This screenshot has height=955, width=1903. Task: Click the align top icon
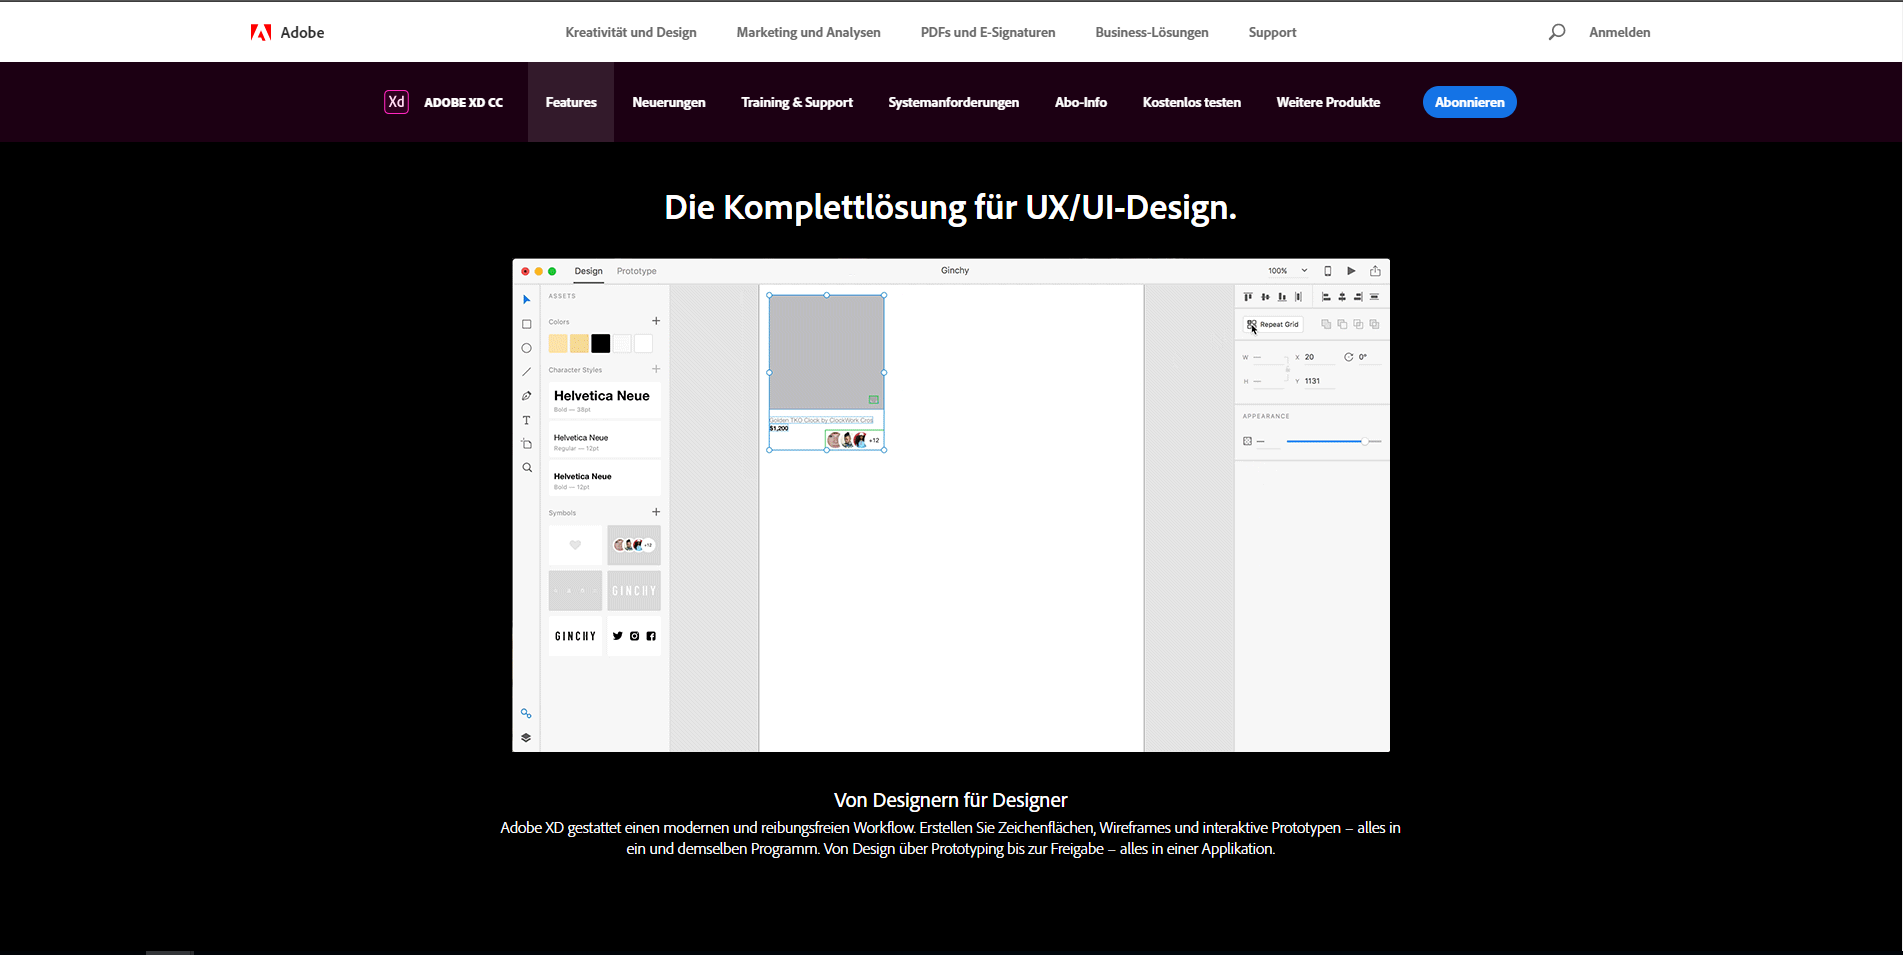point(1248,297)
